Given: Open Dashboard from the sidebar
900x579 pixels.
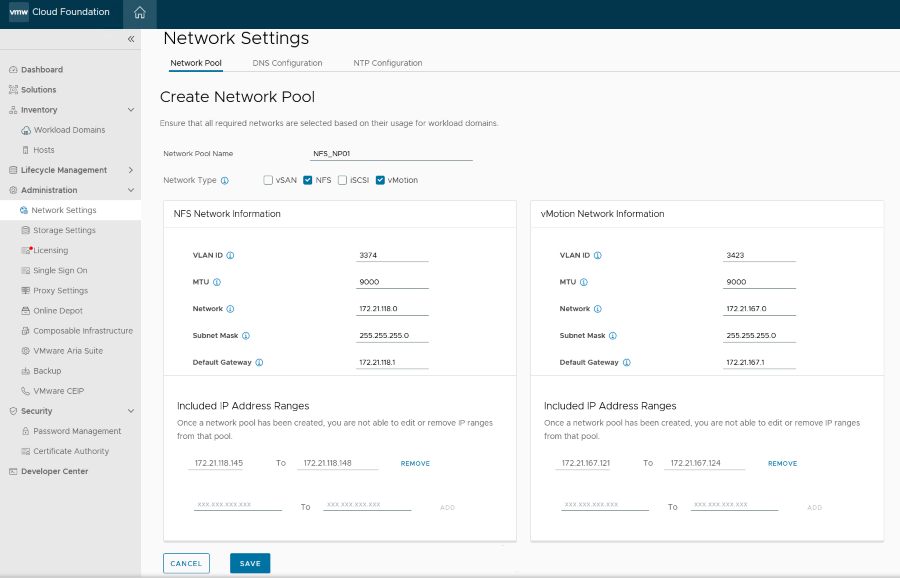Looking at the screenshot, I should point(42,70).
